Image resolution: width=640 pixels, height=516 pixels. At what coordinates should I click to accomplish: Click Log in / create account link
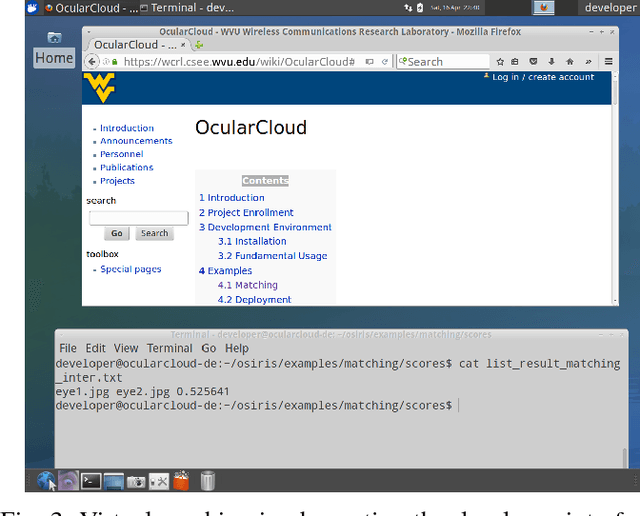(543, 77)
